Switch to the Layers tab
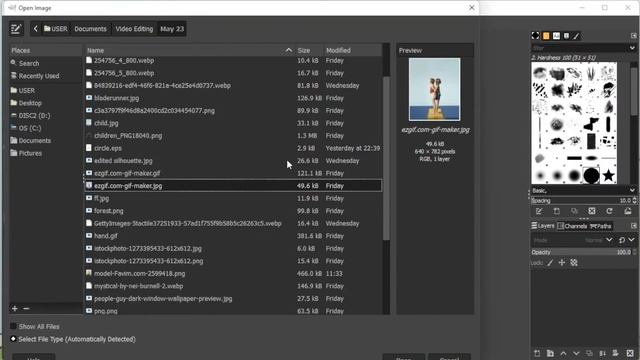The image size is (640, 360). click(x=543, y=226)
